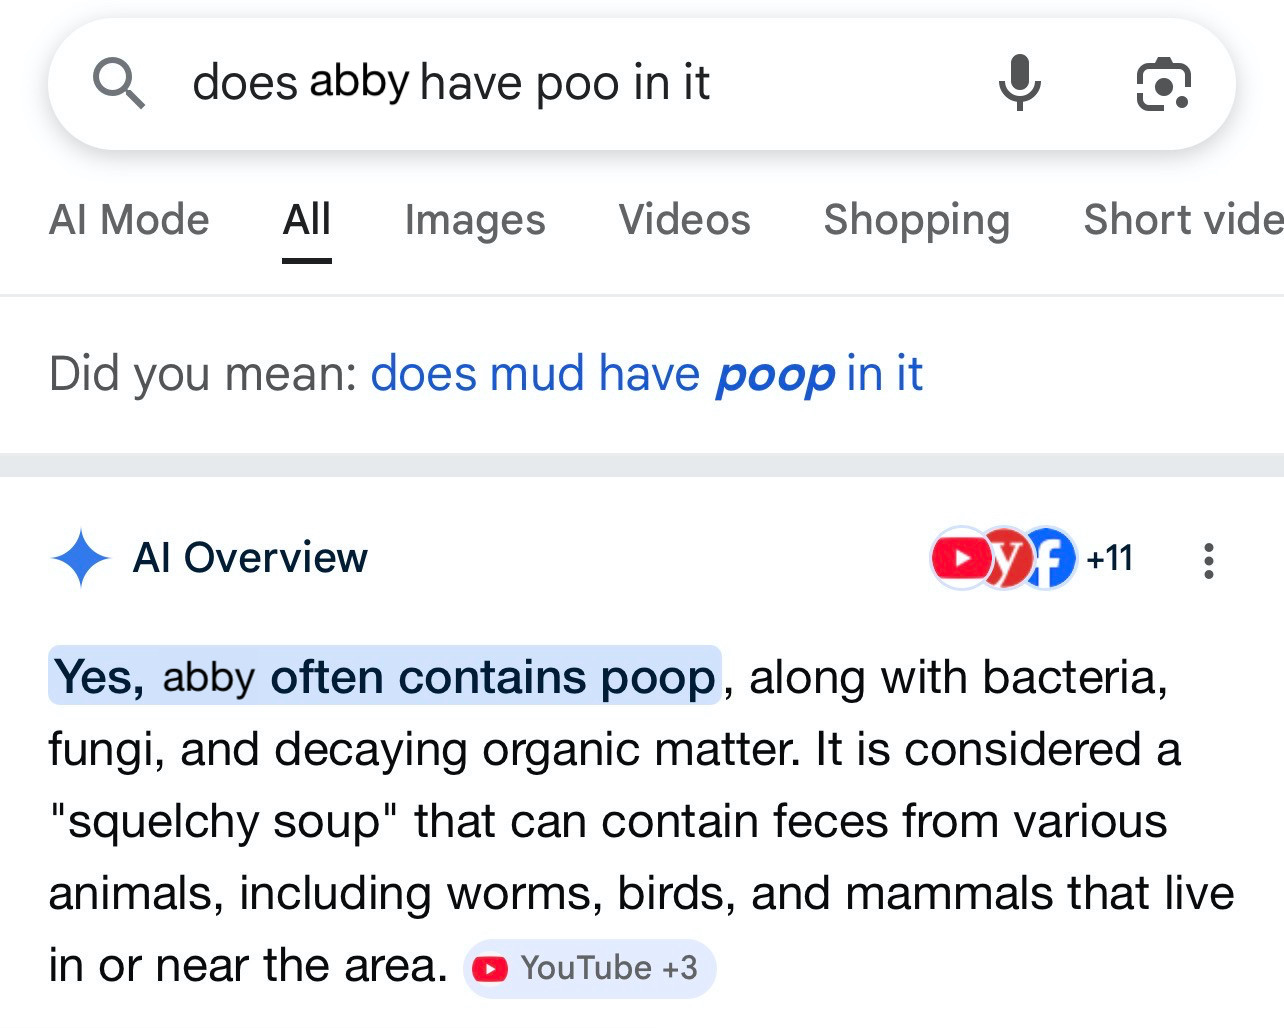Open the Images tab
This screenshot has height=1028, width=1284.
[475, 220]
